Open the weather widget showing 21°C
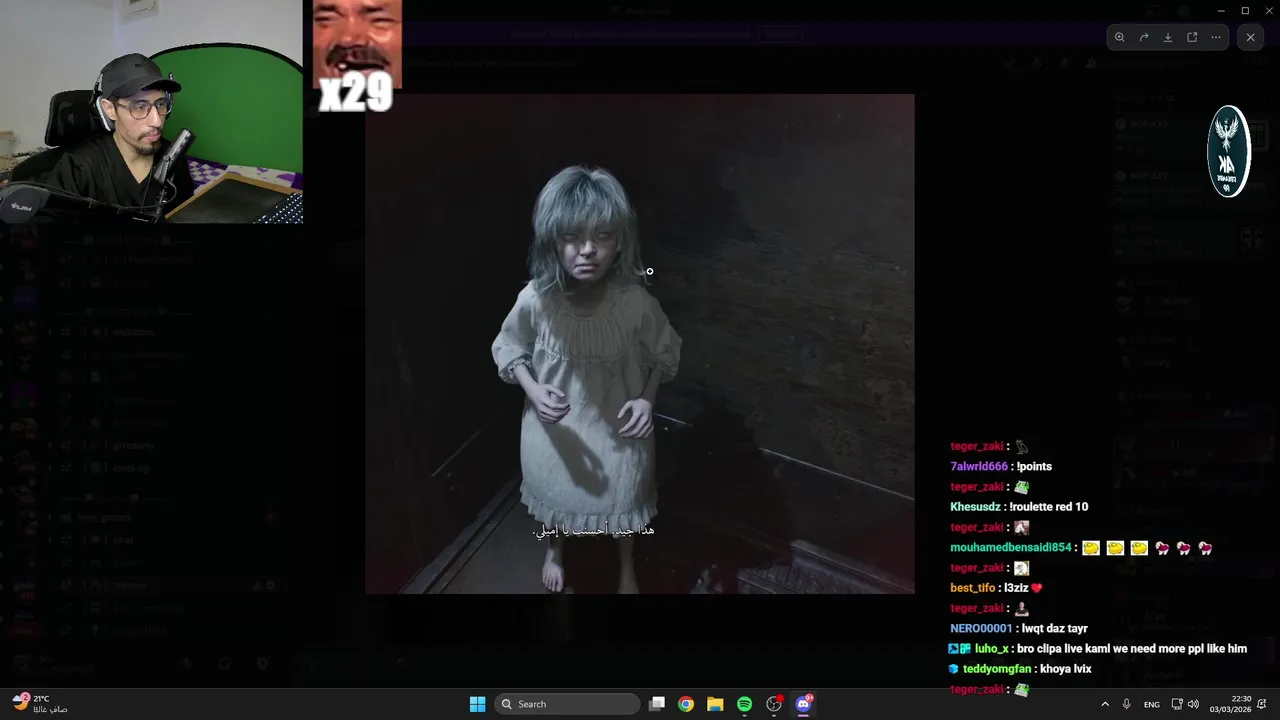This screenshot has width=1280, height=720. (x=40, y=704)
